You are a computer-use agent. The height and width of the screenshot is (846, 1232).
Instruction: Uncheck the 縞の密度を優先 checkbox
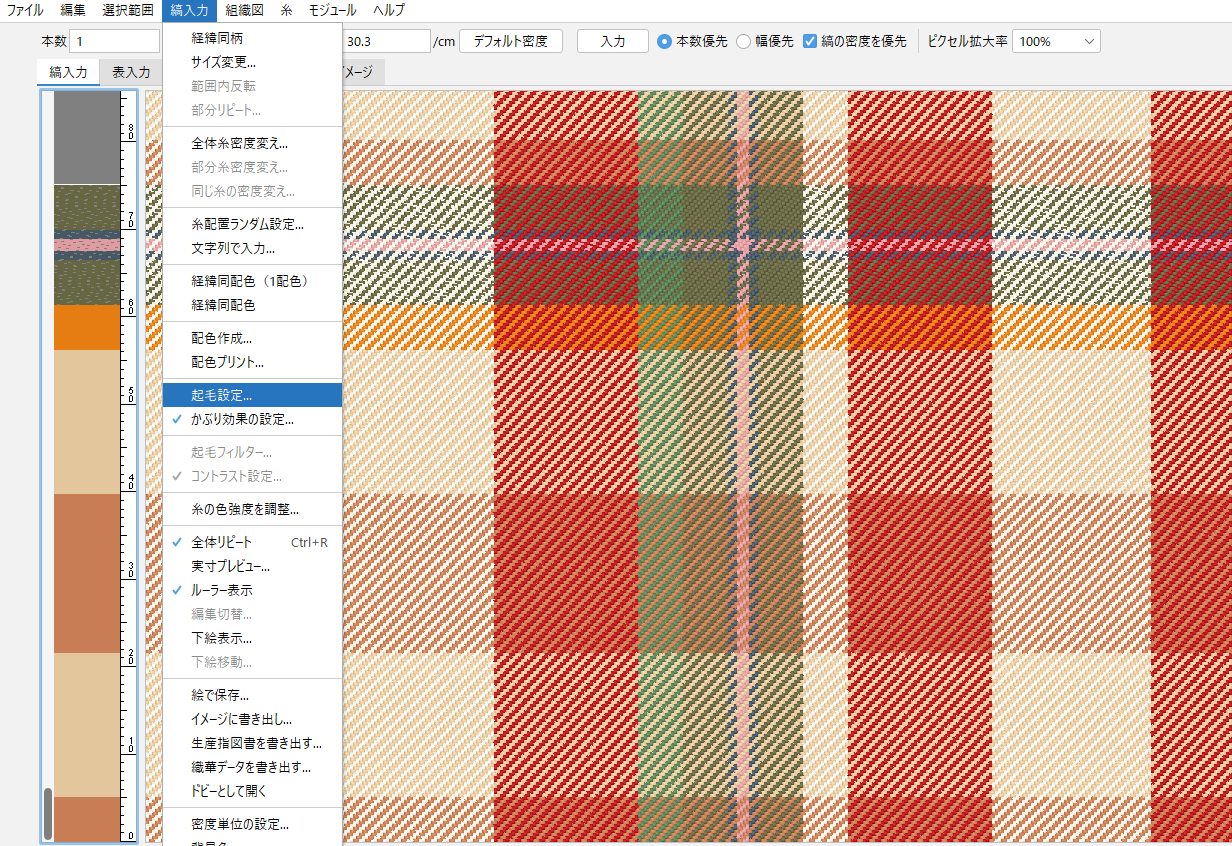pos(811,41)
